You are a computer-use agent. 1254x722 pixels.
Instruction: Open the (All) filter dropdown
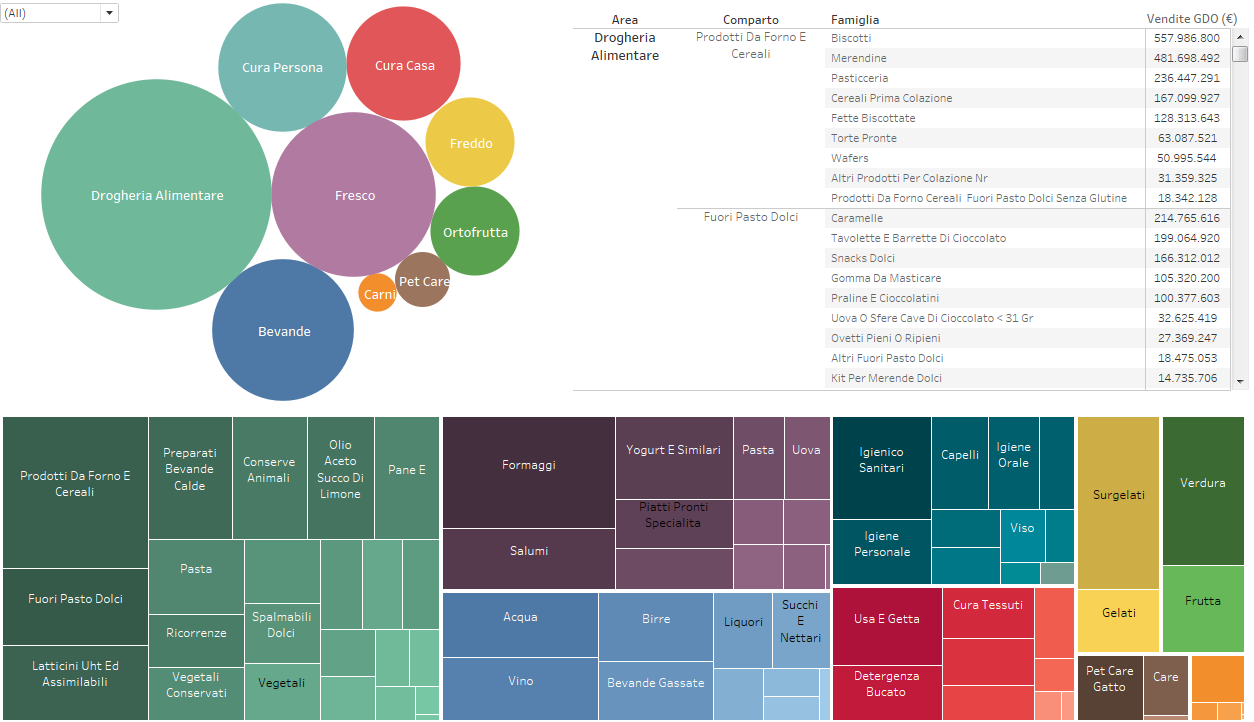(x=60, y=13)
